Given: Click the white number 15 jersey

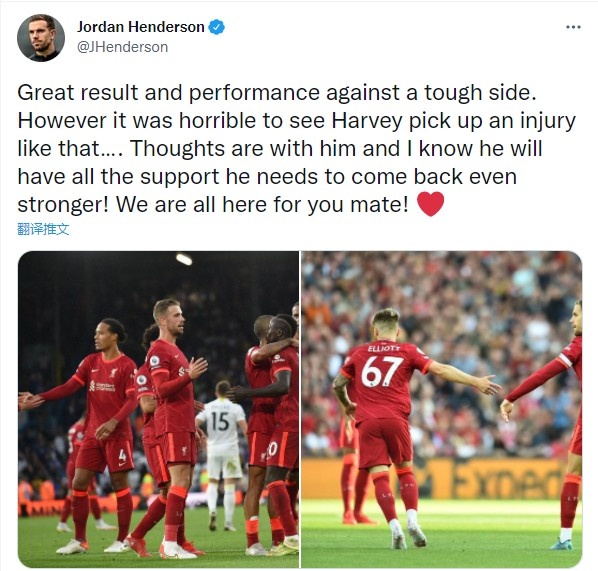Looking at the screenshot, I should click(220, 421).
